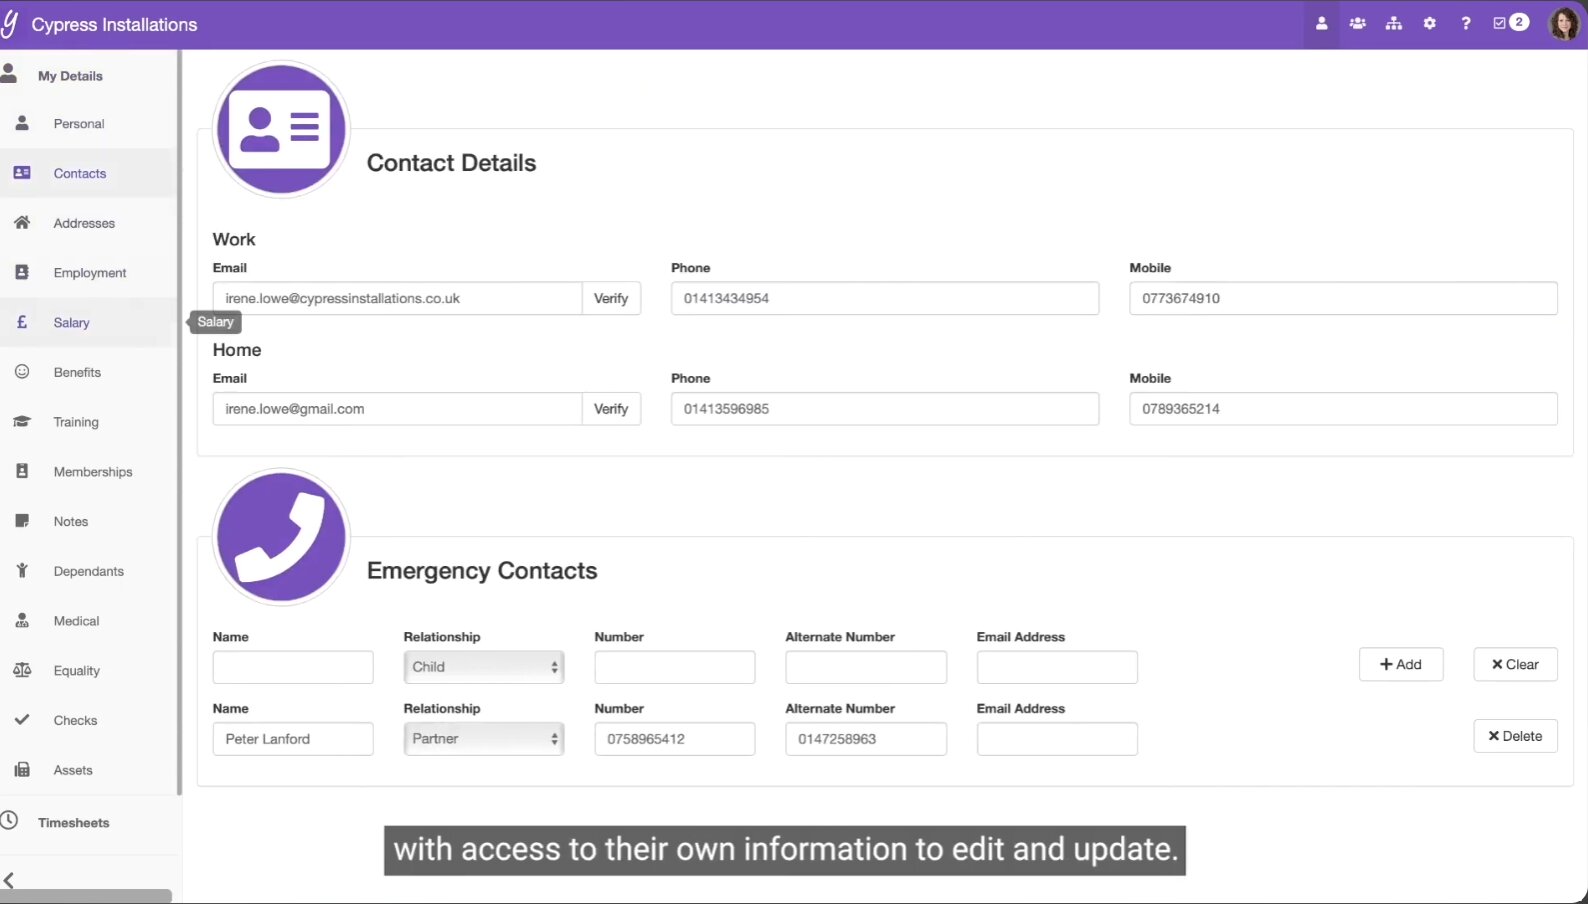Open the tasks checklist icon with badge
The height and width of the screenshot is (904, 1588).
(x=1510, y=23)
